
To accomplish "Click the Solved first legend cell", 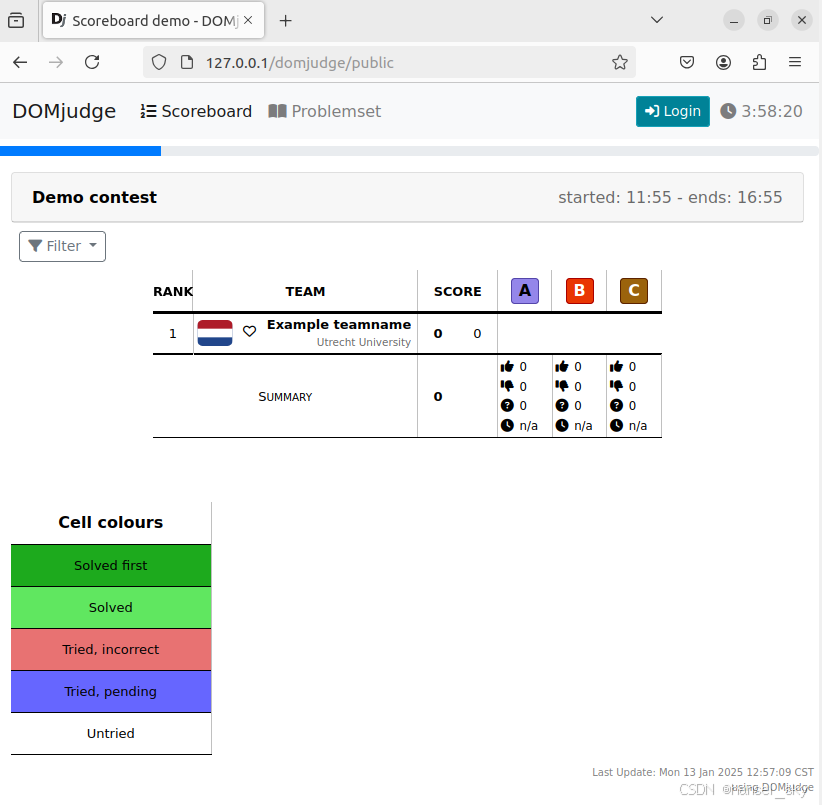I will point(111,565).
